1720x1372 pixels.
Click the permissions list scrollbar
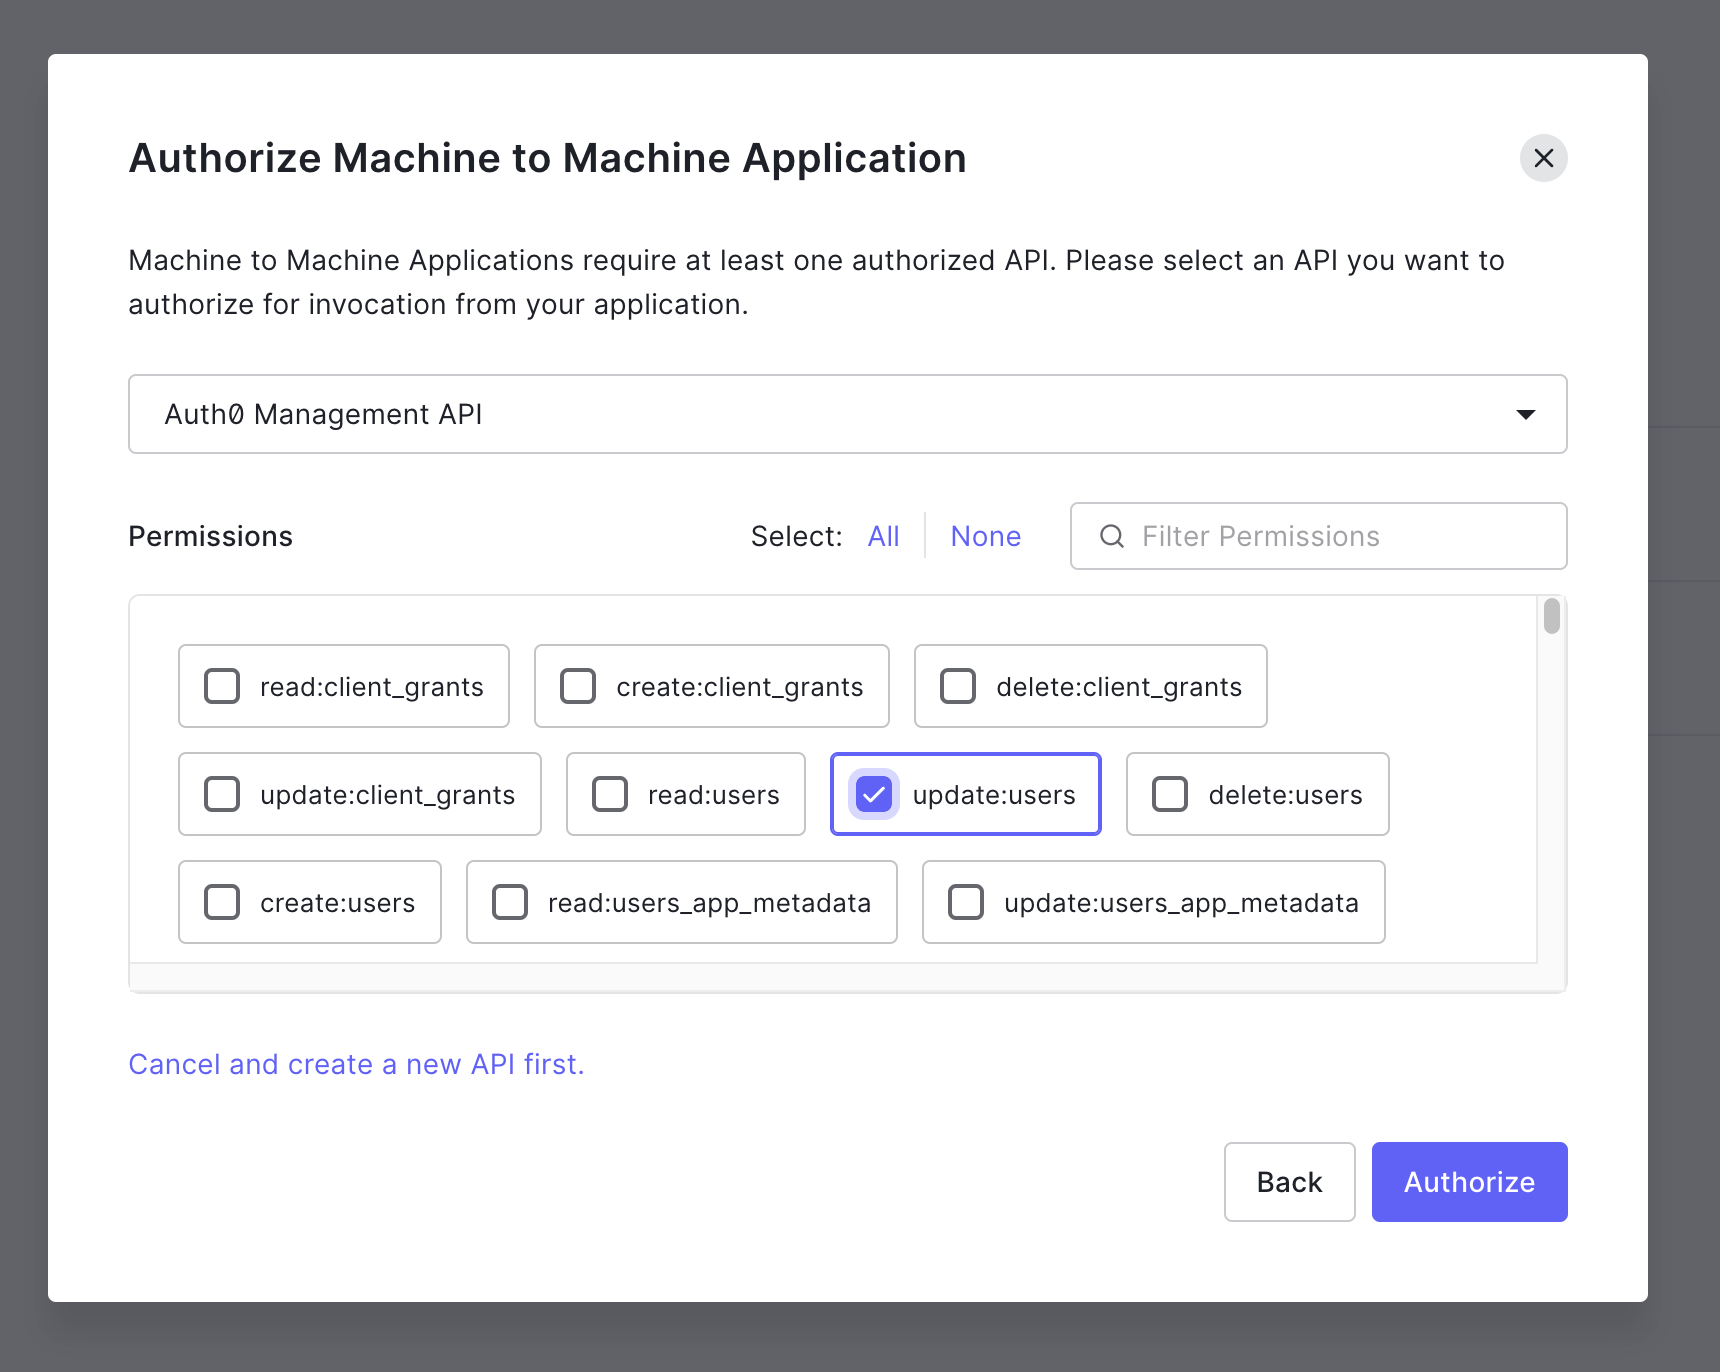pos(1550,618)
